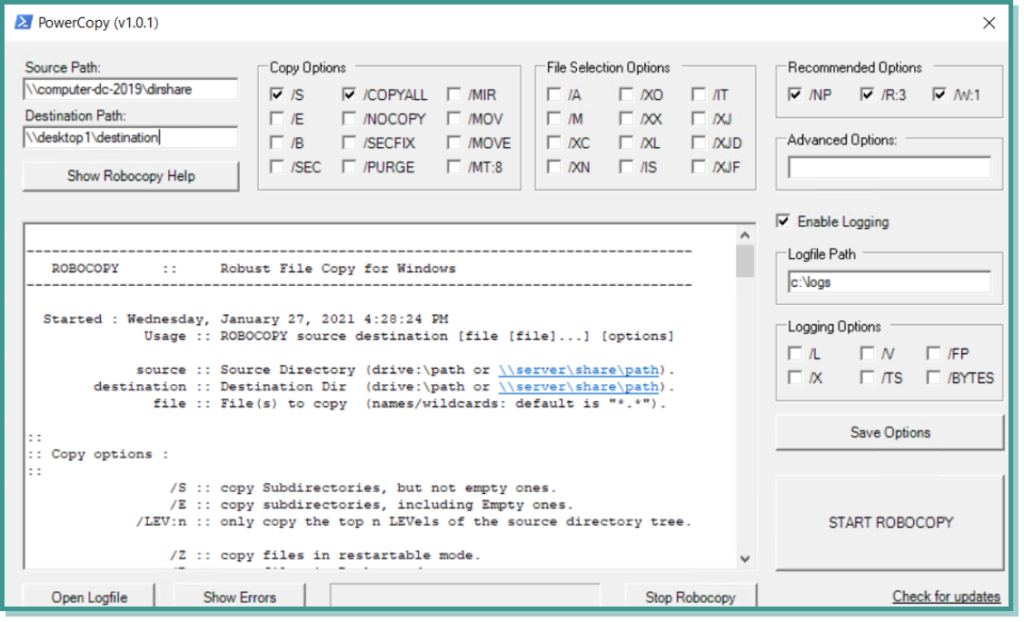Viewport: 1024px width, 622px height.
Task: Enable the /PURGE copy option
Action: pyautogui.click(x=349, y=167)
